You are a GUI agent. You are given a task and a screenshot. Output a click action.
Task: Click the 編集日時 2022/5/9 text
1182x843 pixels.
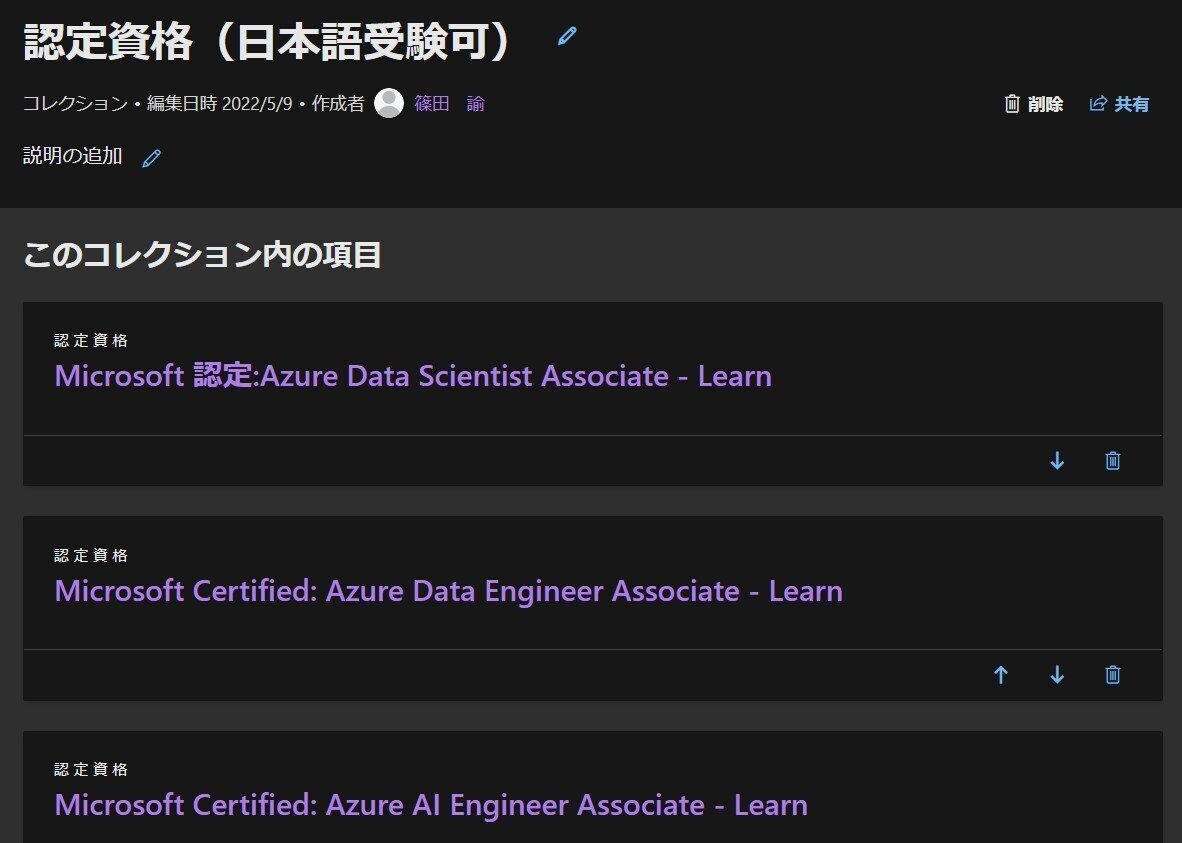(219, 103)
